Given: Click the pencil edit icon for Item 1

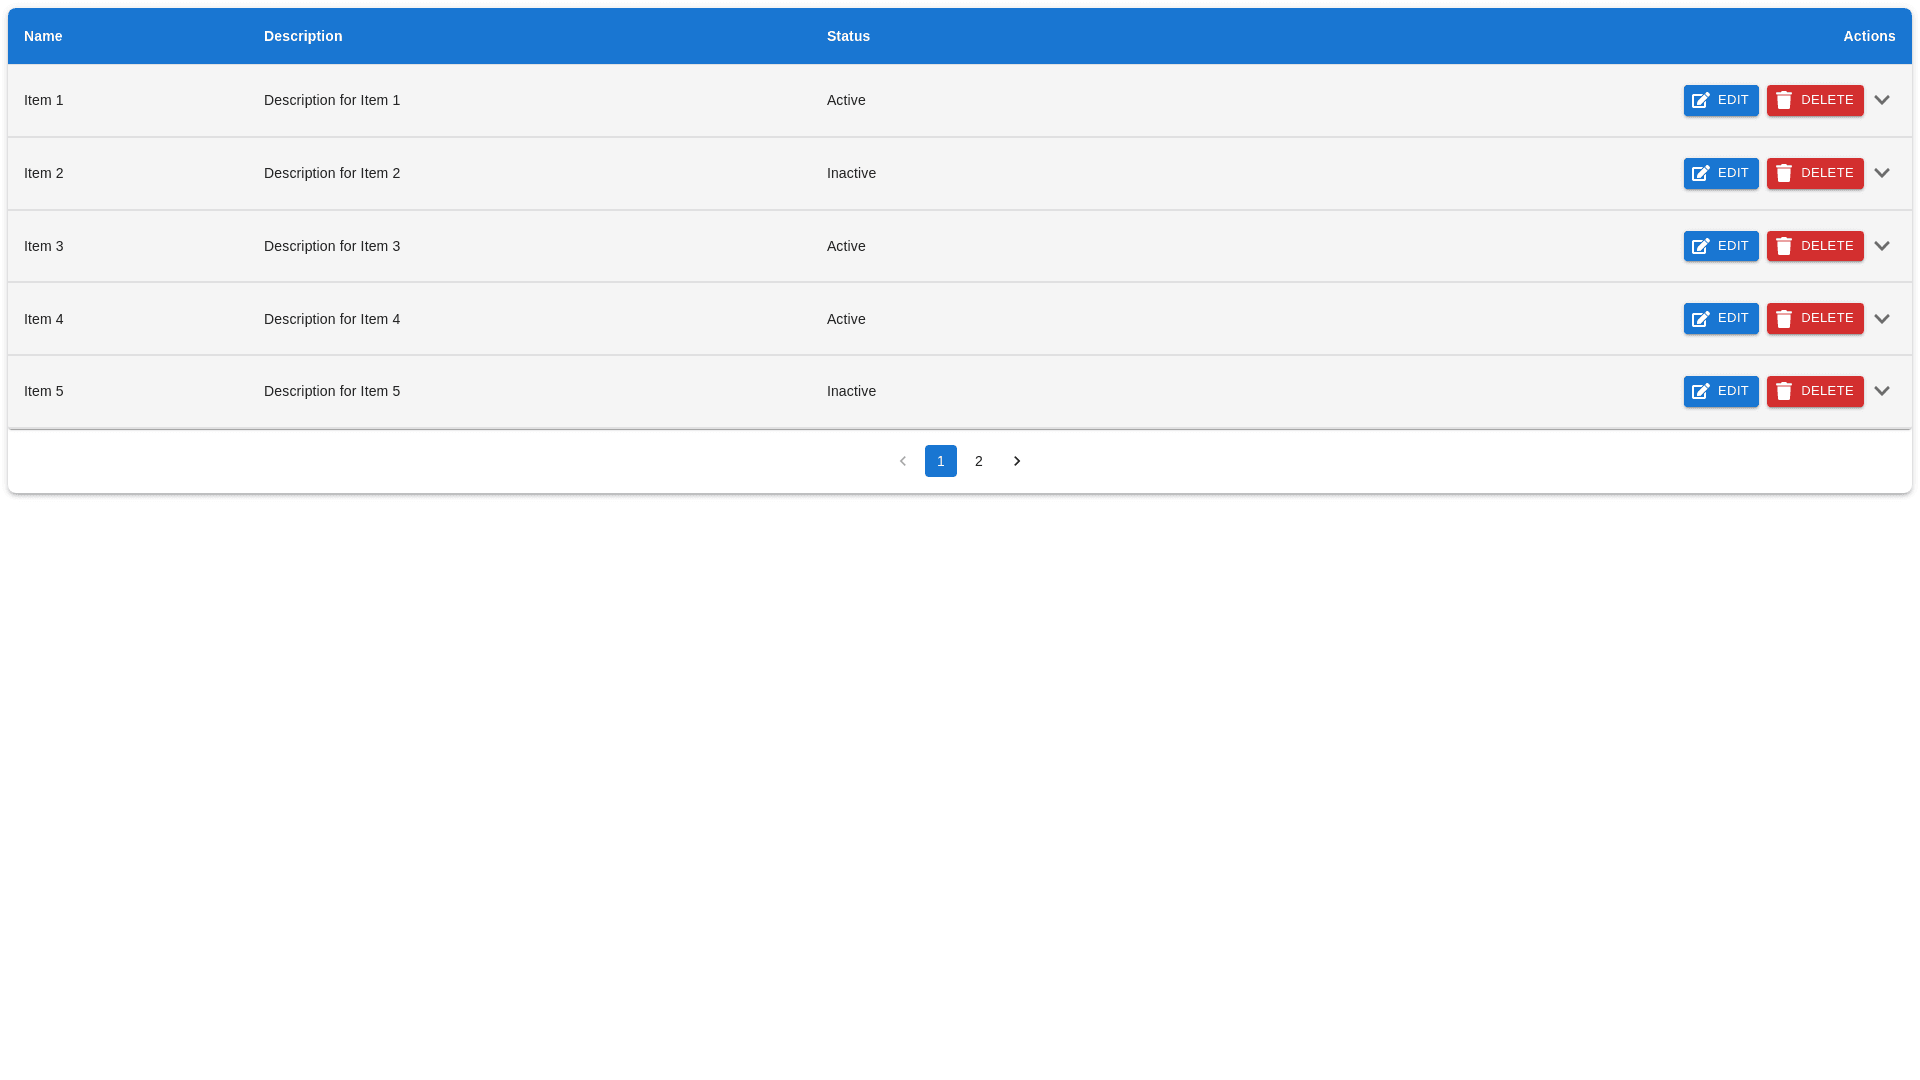Looking at the screenshot, I should [1700, 101].
